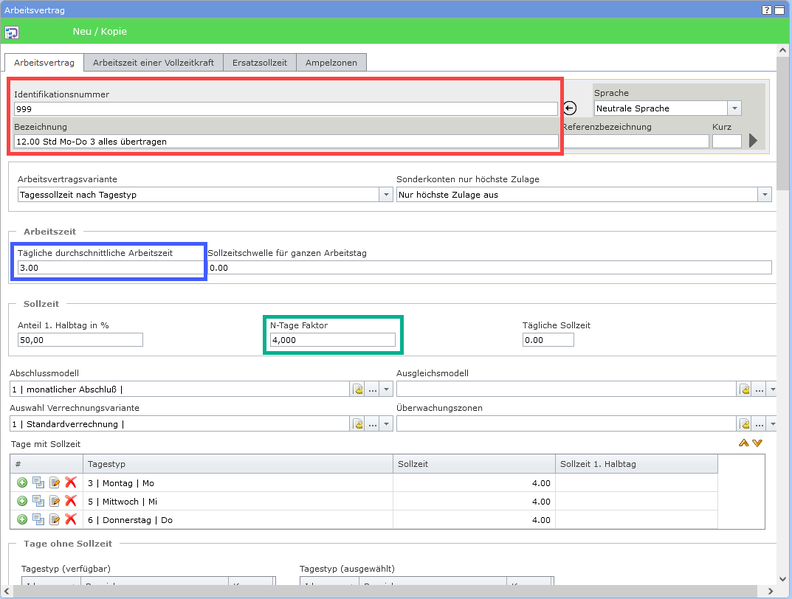The image size is (792, 599).
Task: Click the left arrow circle beside Sprache
Action: 570,108
